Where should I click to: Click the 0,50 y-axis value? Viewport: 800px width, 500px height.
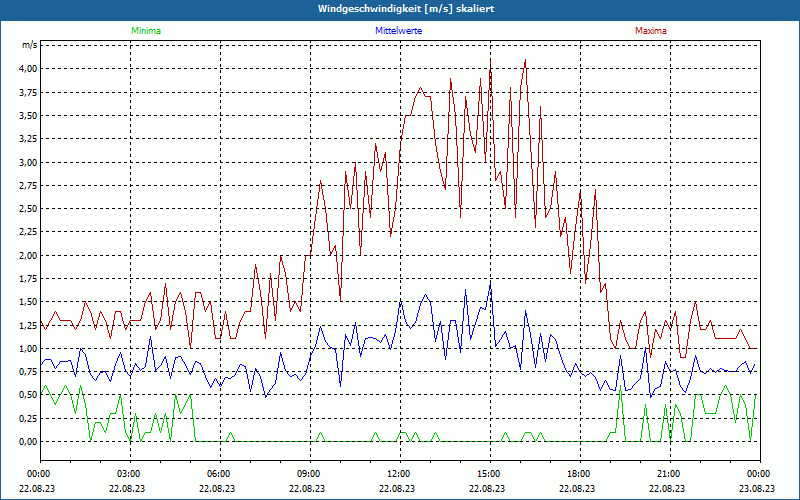point(29,395)
